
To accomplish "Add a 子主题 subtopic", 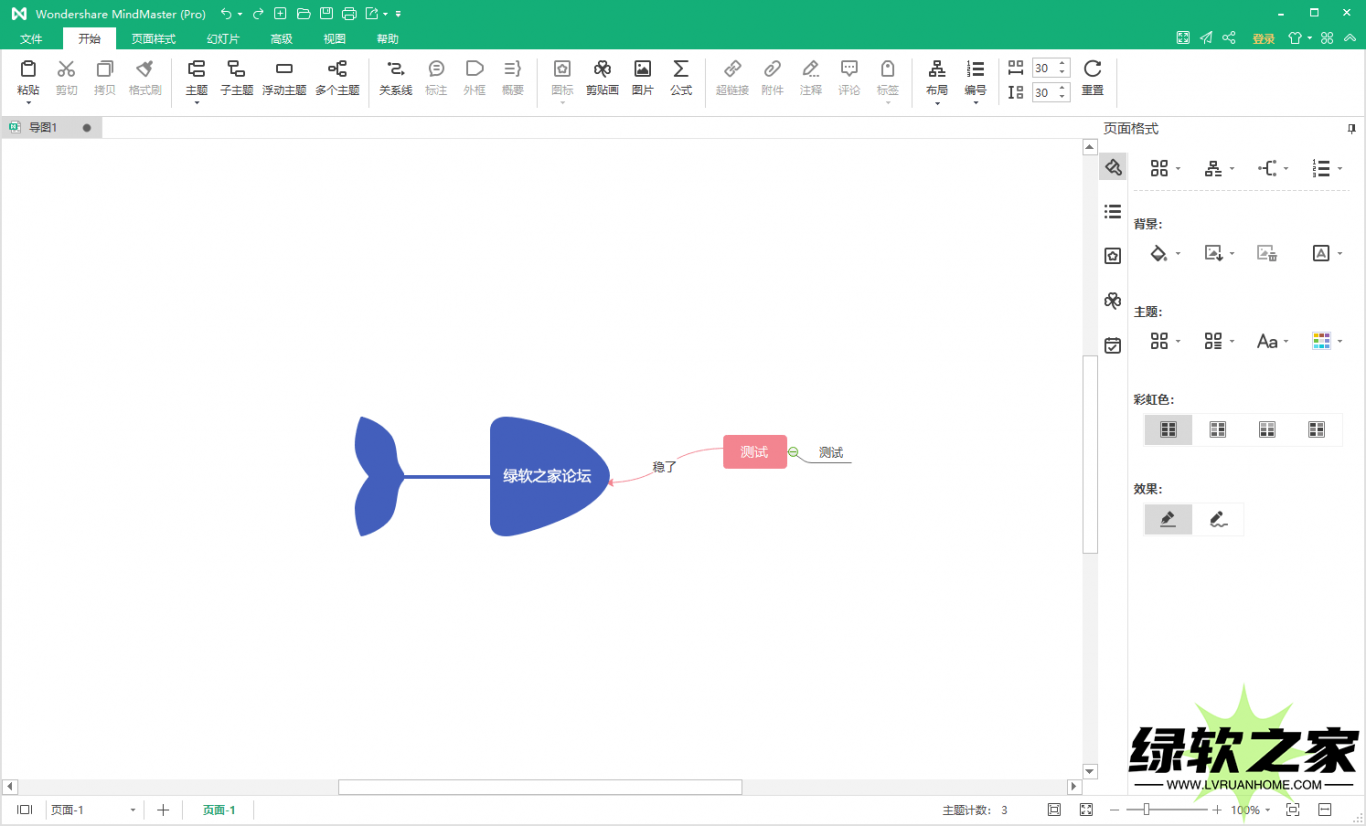I will click(x=236, y=78).
